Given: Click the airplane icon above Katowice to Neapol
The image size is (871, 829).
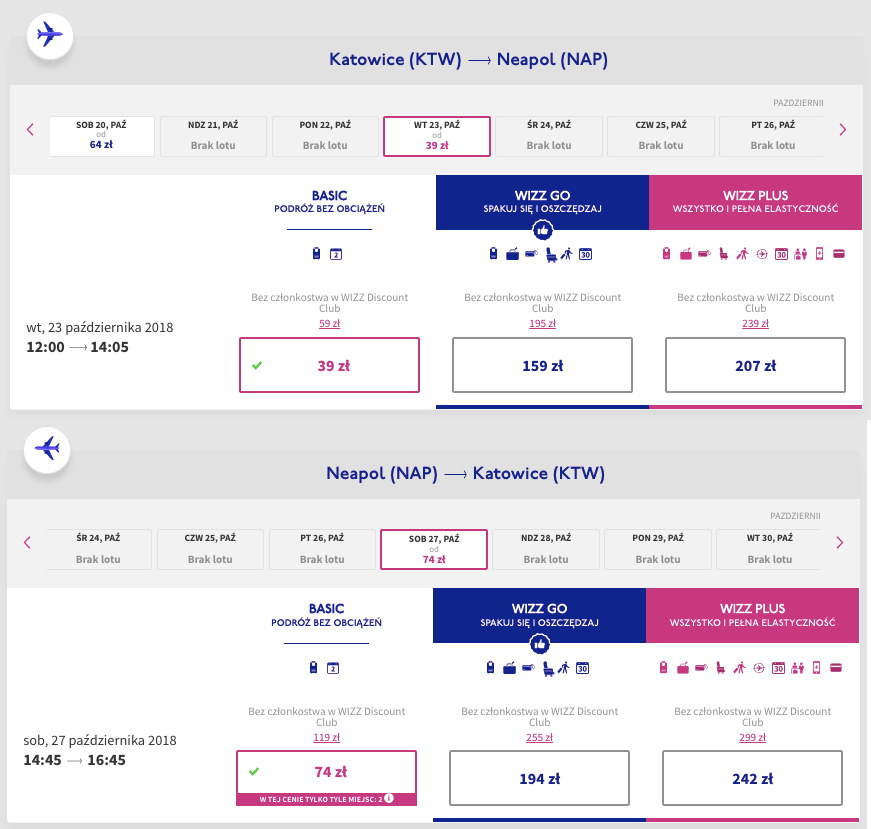Looking at the screenshot, I should pos(48,35).
